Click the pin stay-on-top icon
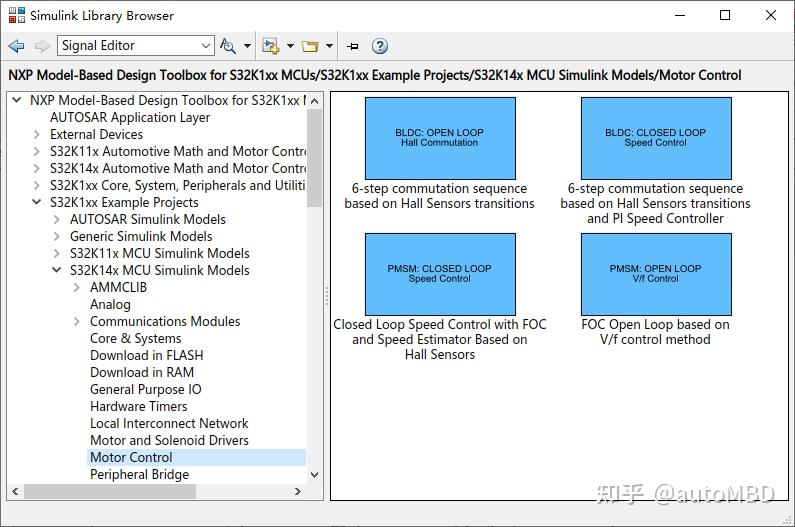Screen dimensions: 795x527 (353, 46)
